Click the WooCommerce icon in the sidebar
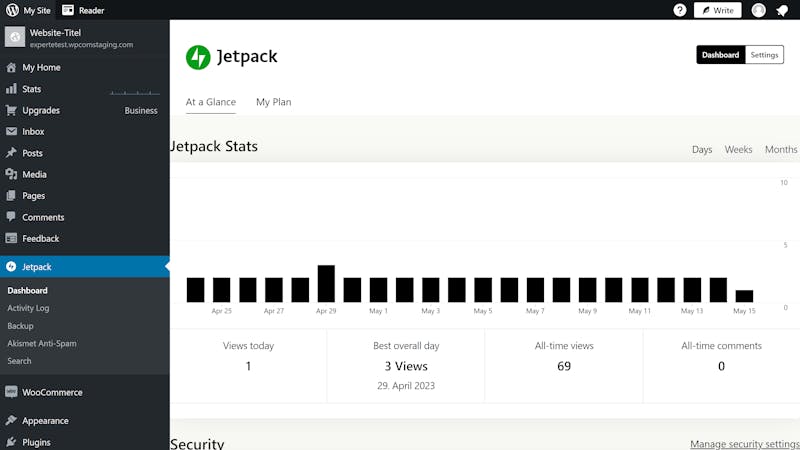 11,392
